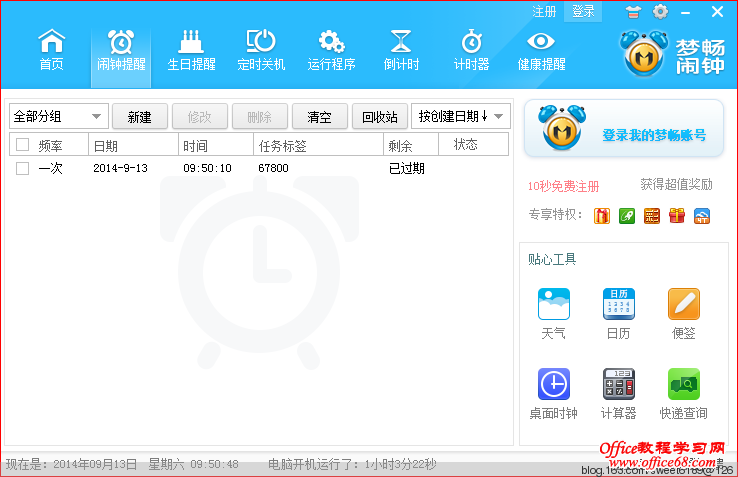This screenshot has width=738, height=477.
Task: Click the 频率 column header
Action: (x=50, y=146)
